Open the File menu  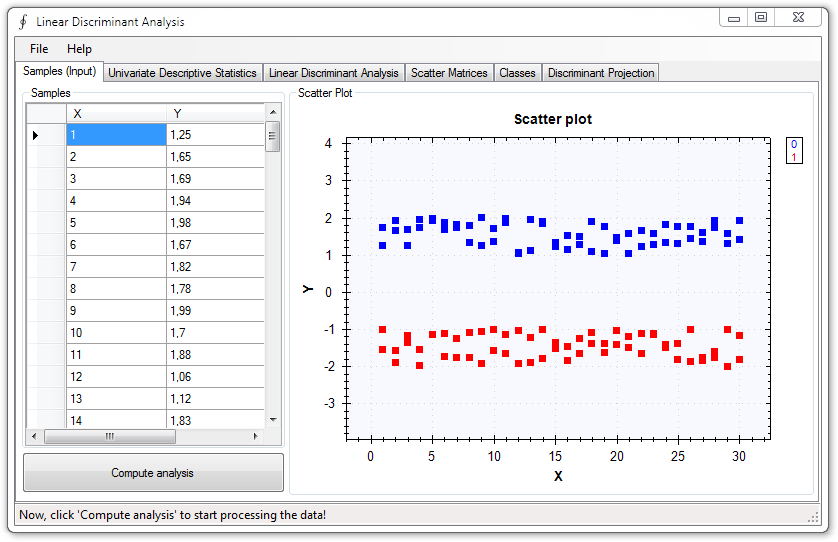(39, 49)
